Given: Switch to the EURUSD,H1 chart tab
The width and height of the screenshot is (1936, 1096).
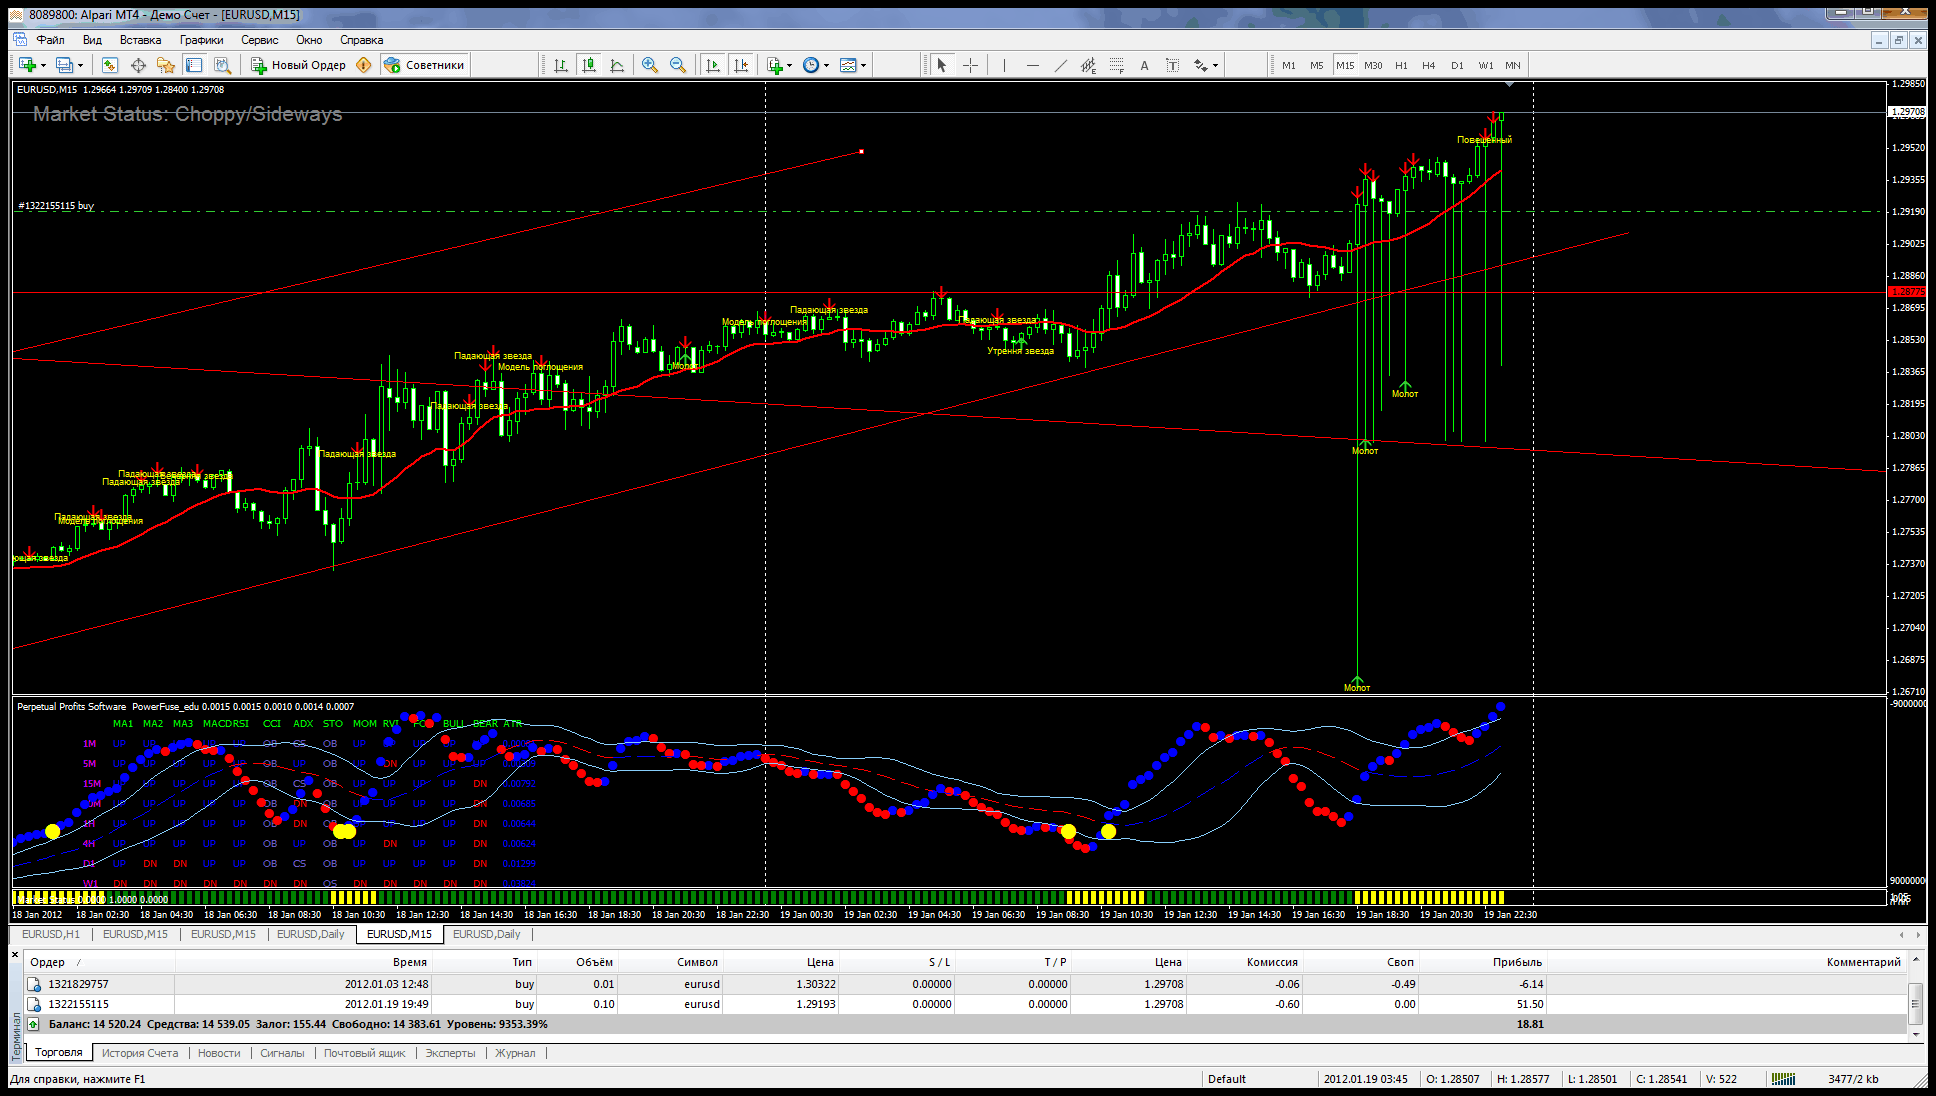Looking at the screenshot, I should (x=51, y=934).
